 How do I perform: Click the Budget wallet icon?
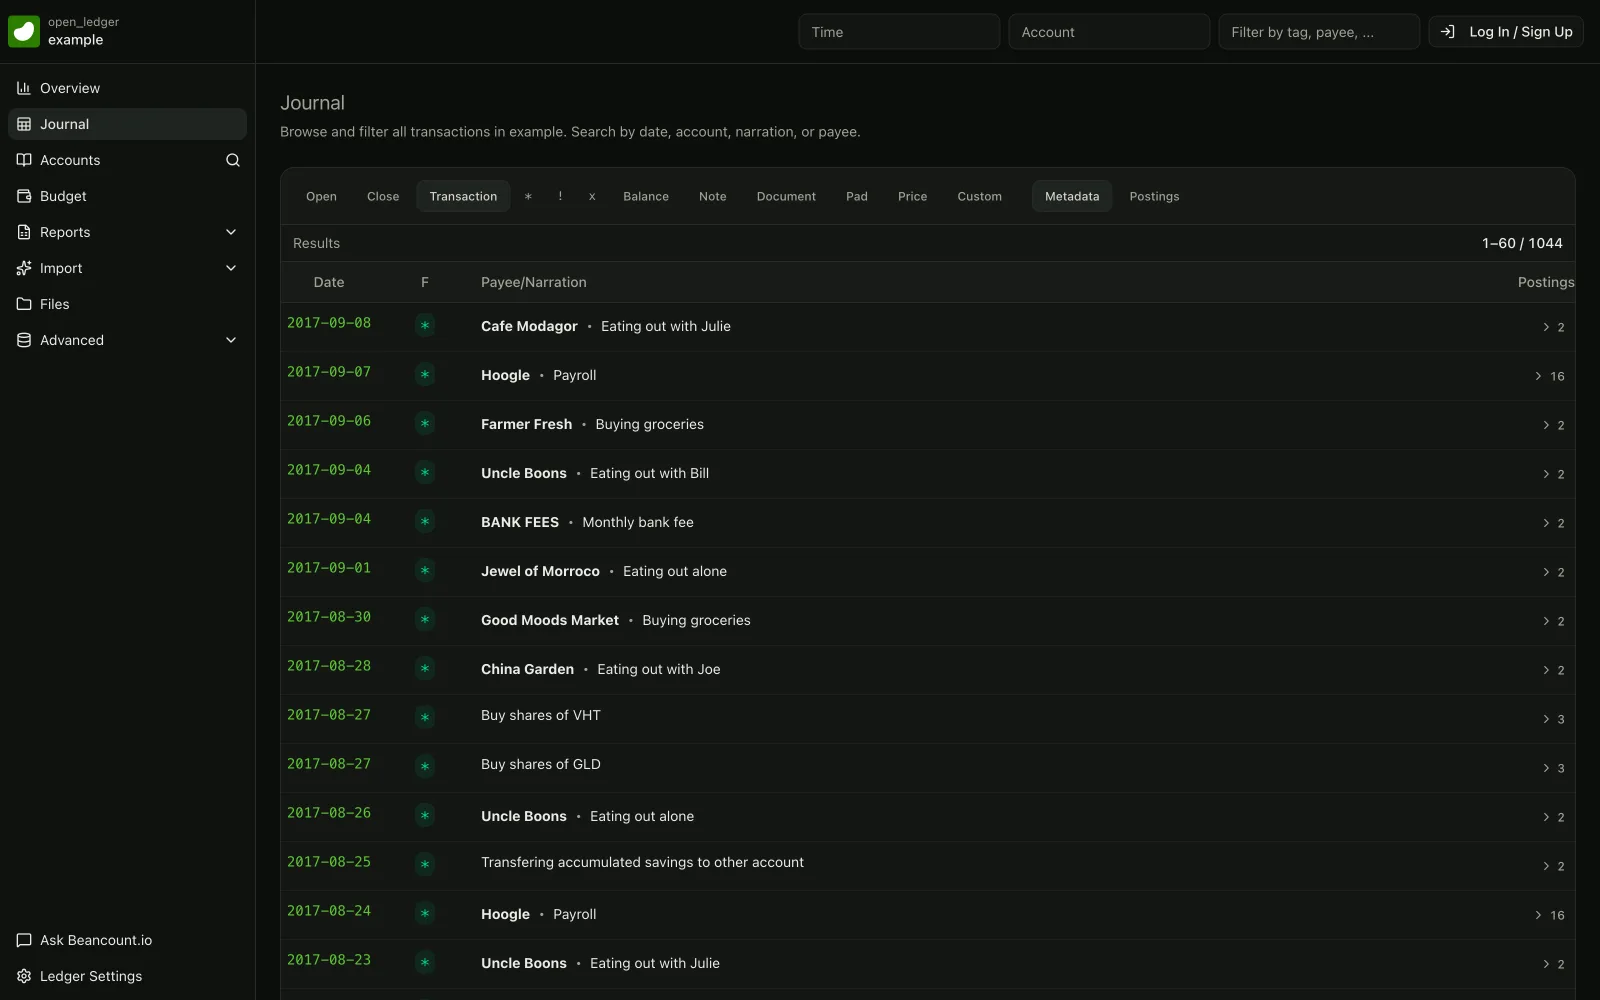tap(24, 196)
